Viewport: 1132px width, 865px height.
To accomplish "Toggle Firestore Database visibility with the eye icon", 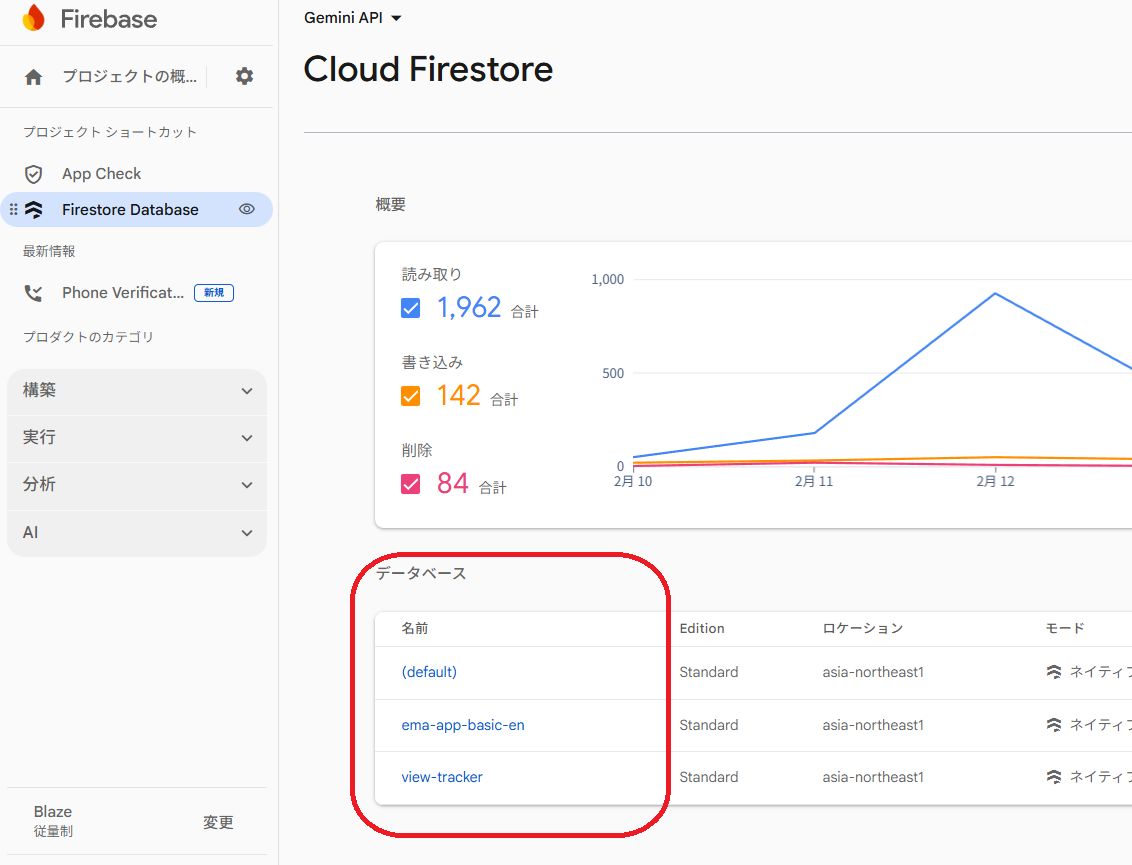I will click(246, 209).
